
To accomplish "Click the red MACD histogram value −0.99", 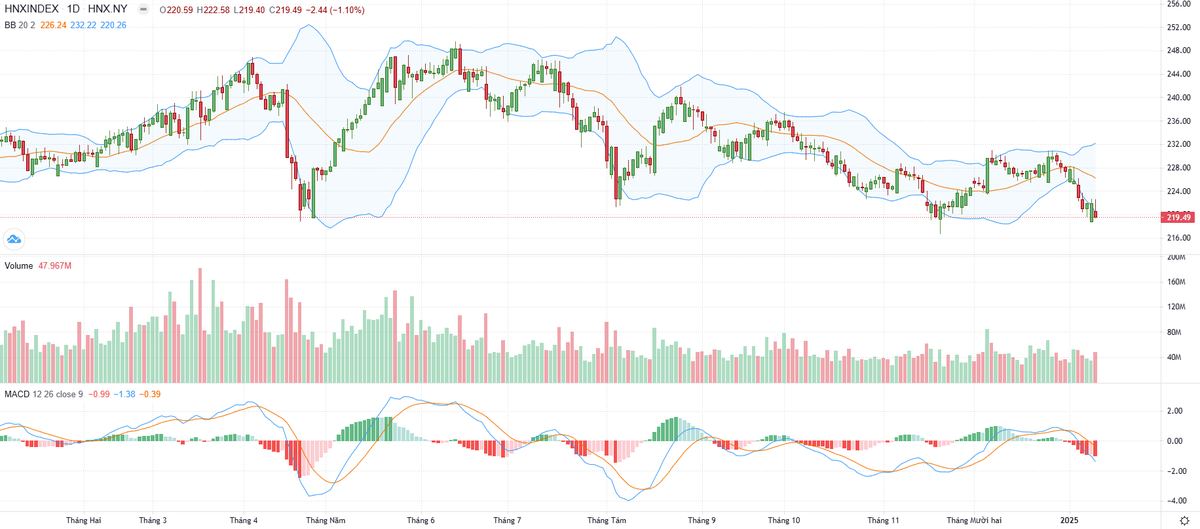I will tap(99, 394).
